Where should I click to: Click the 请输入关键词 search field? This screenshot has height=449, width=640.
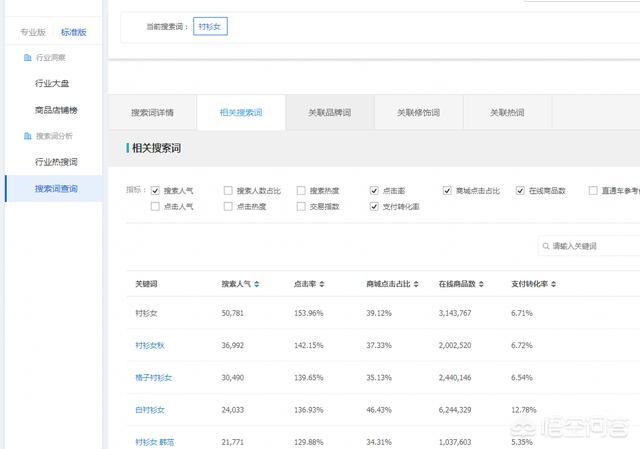pos(590,246)
